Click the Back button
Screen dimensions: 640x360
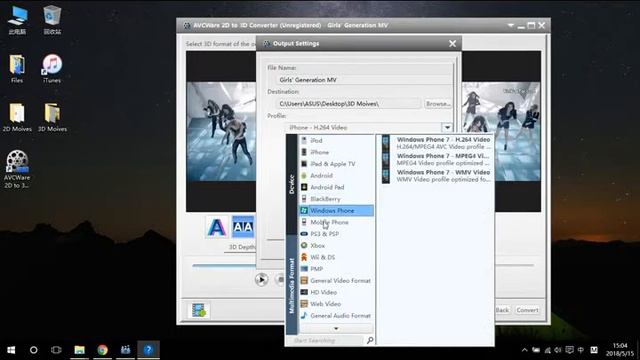pos(502,310)
